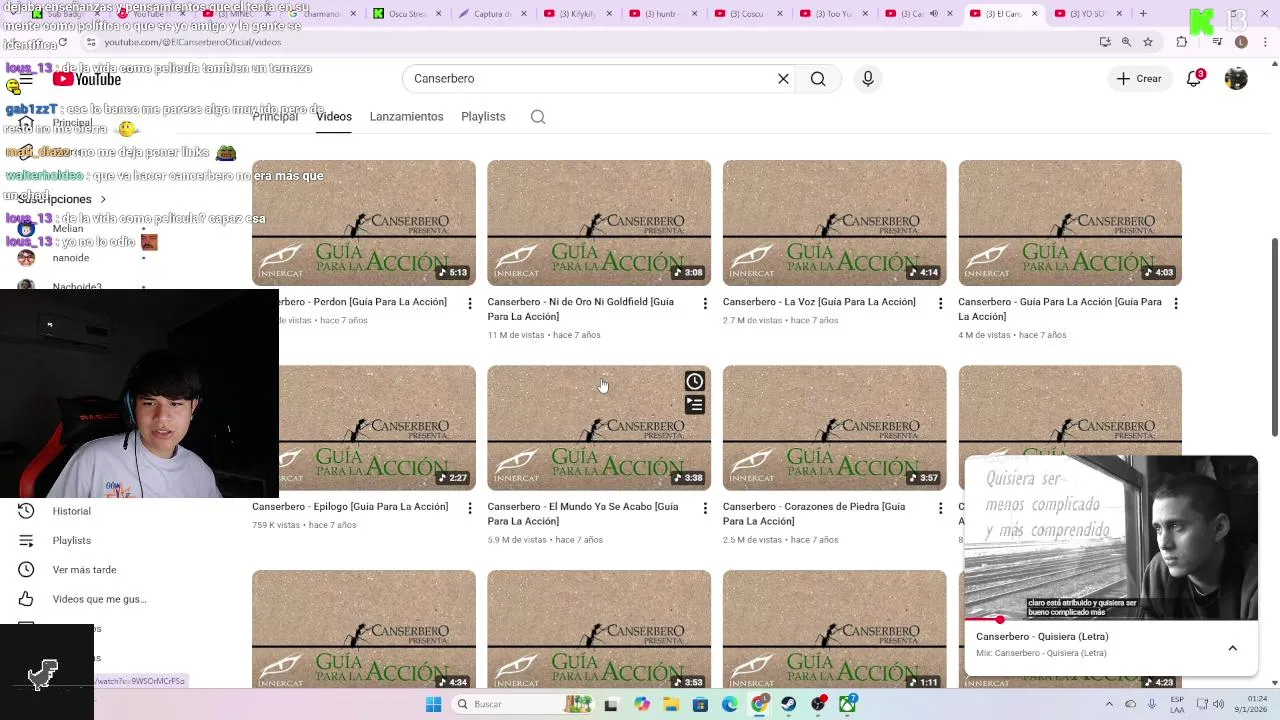Open Canserbero - Ni de Oro Ni Goldfield title
This screenshot has width=1280, height=720.
[x=580, y=309]
